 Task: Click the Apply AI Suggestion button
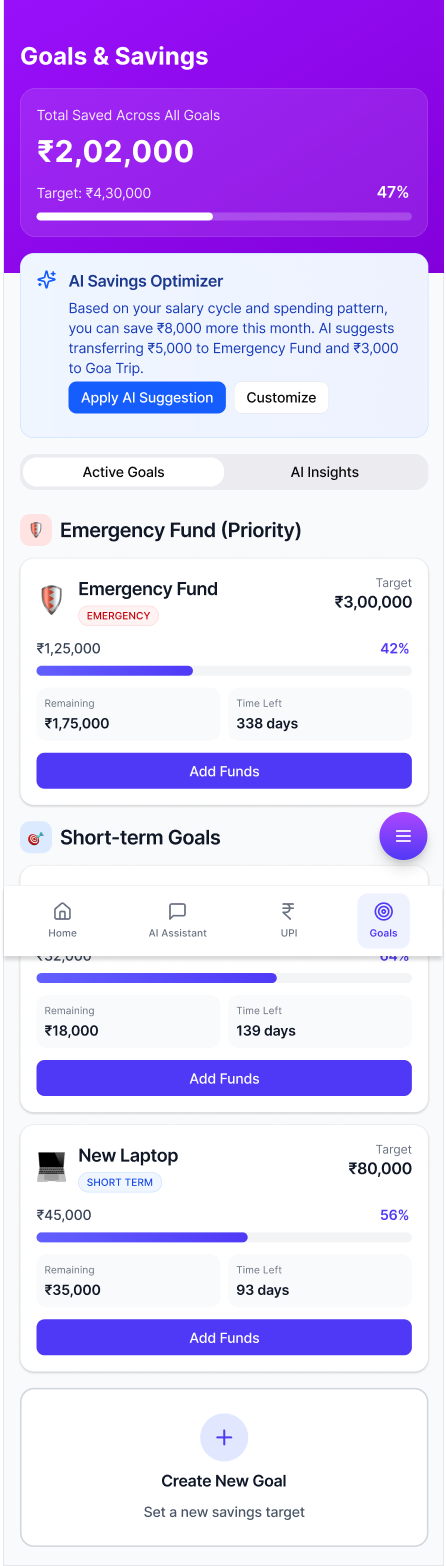click(147, 397)
